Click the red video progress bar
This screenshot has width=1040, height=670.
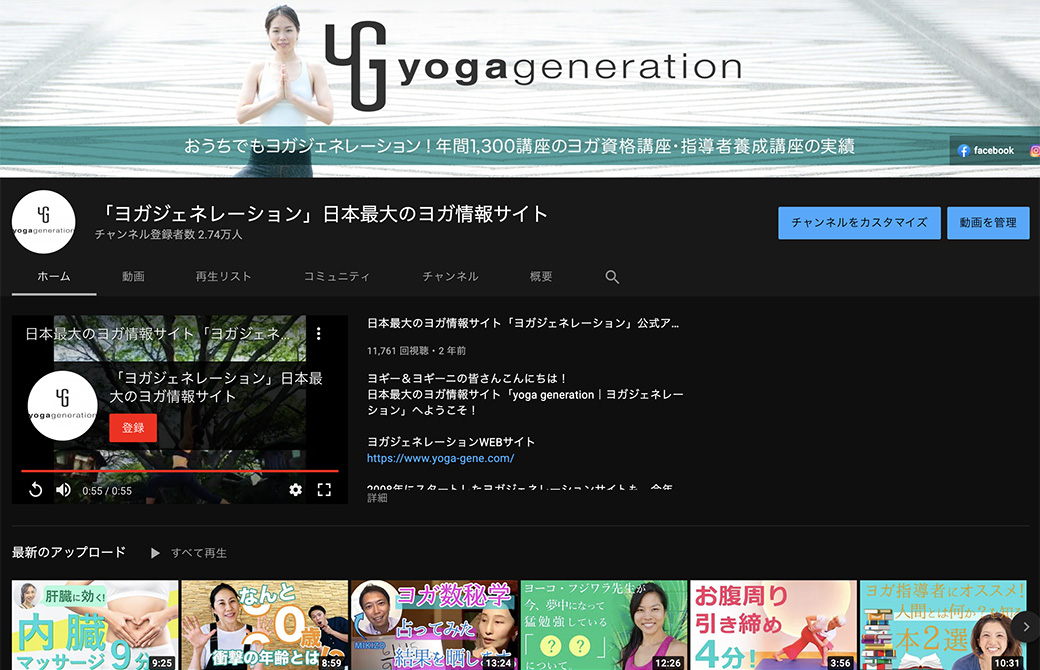click(x=180, y=470)
